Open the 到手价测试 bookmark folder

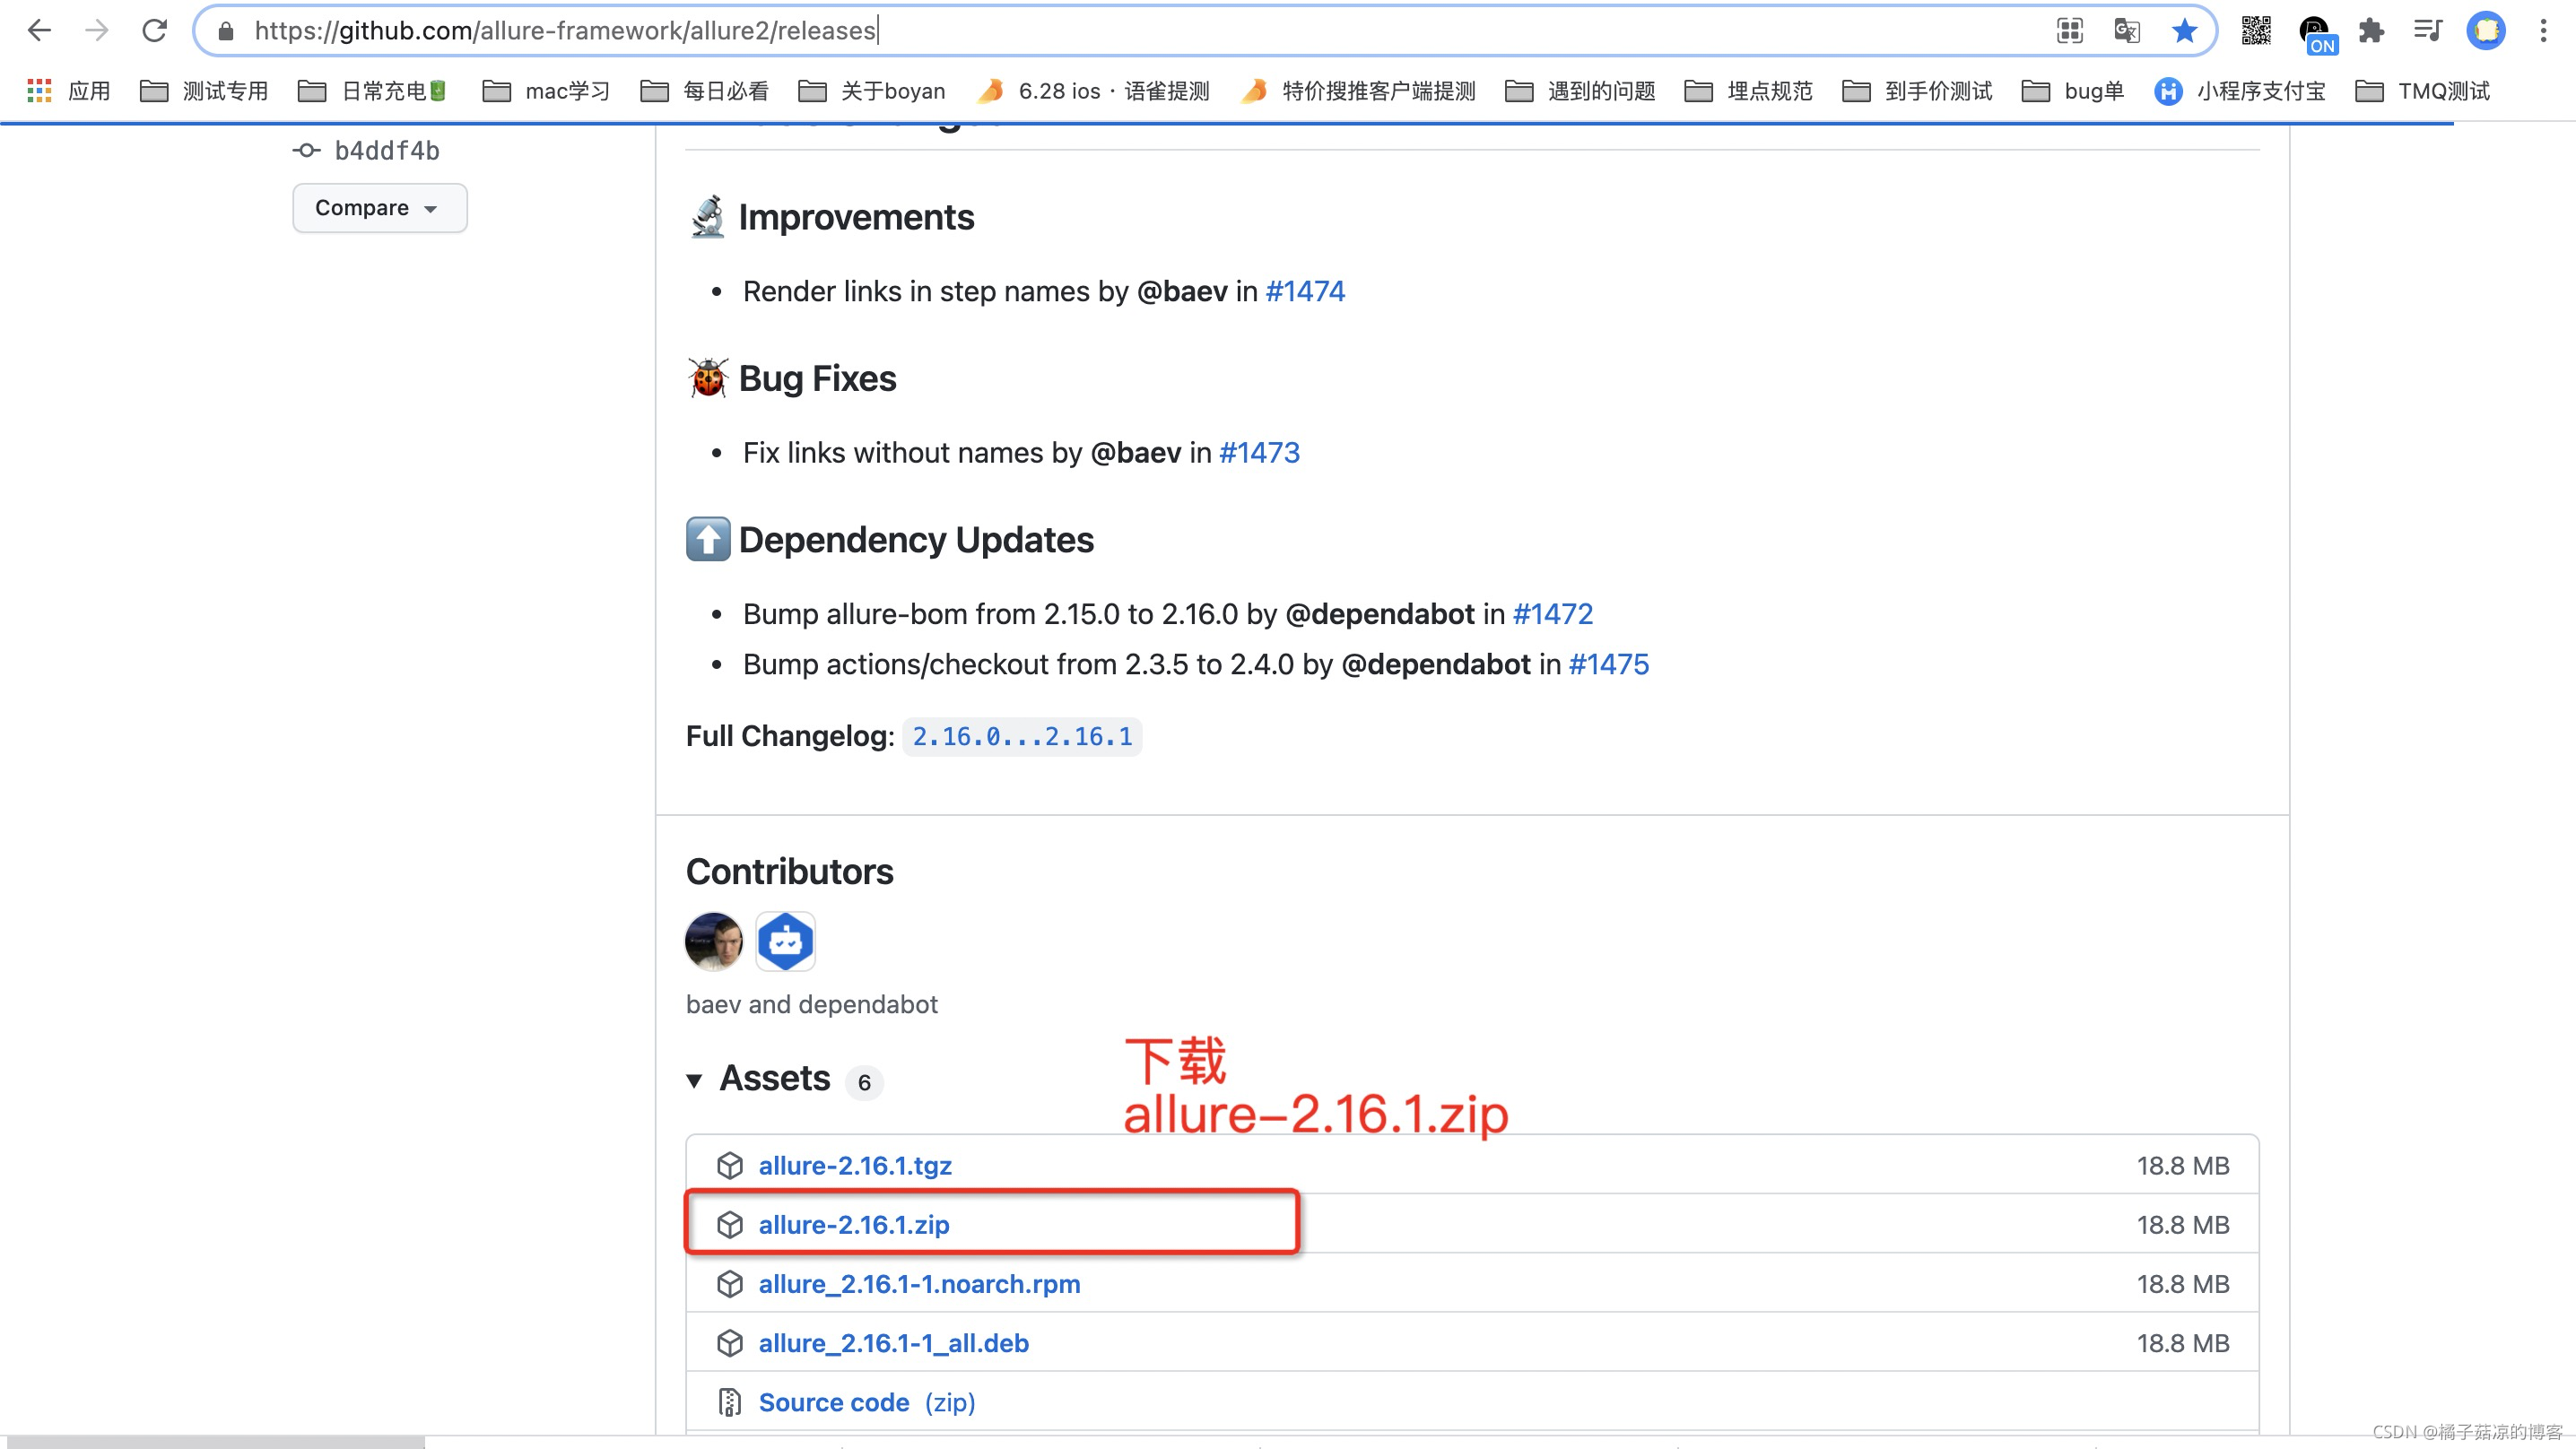tap(1917, 91)
